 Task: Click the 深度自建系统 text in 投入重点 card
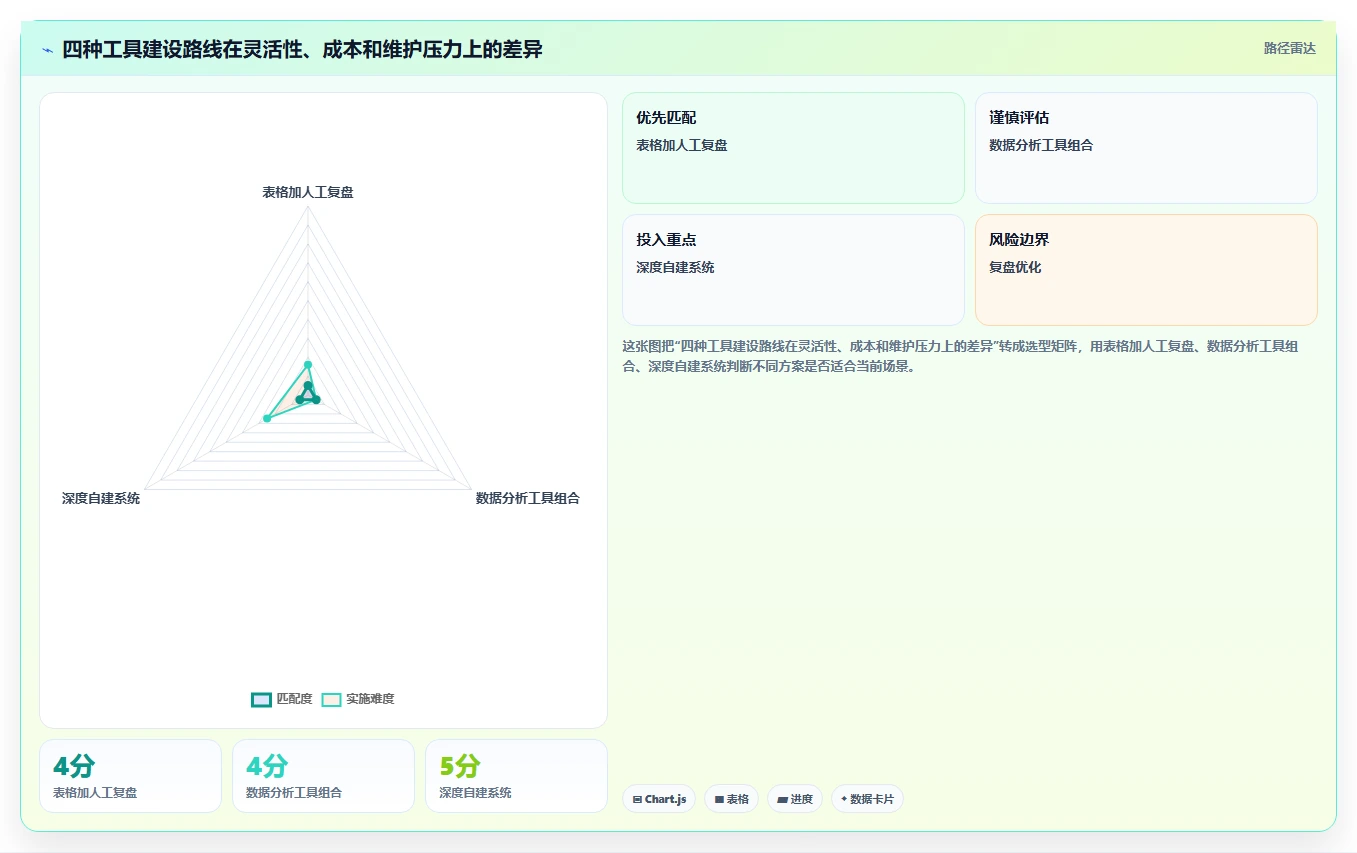(675, 268)
